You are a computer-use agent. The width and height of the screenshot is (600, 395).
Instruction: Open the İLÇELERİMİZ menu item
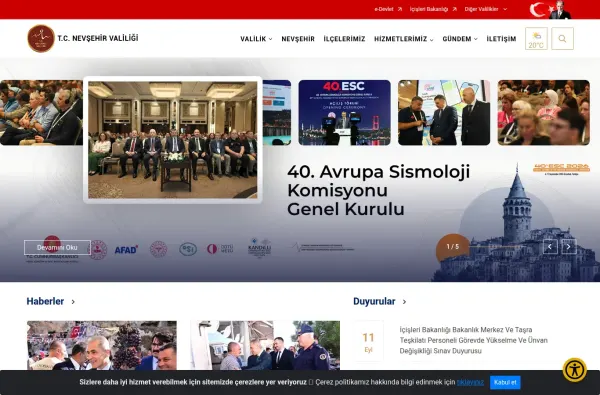(344, 39)
